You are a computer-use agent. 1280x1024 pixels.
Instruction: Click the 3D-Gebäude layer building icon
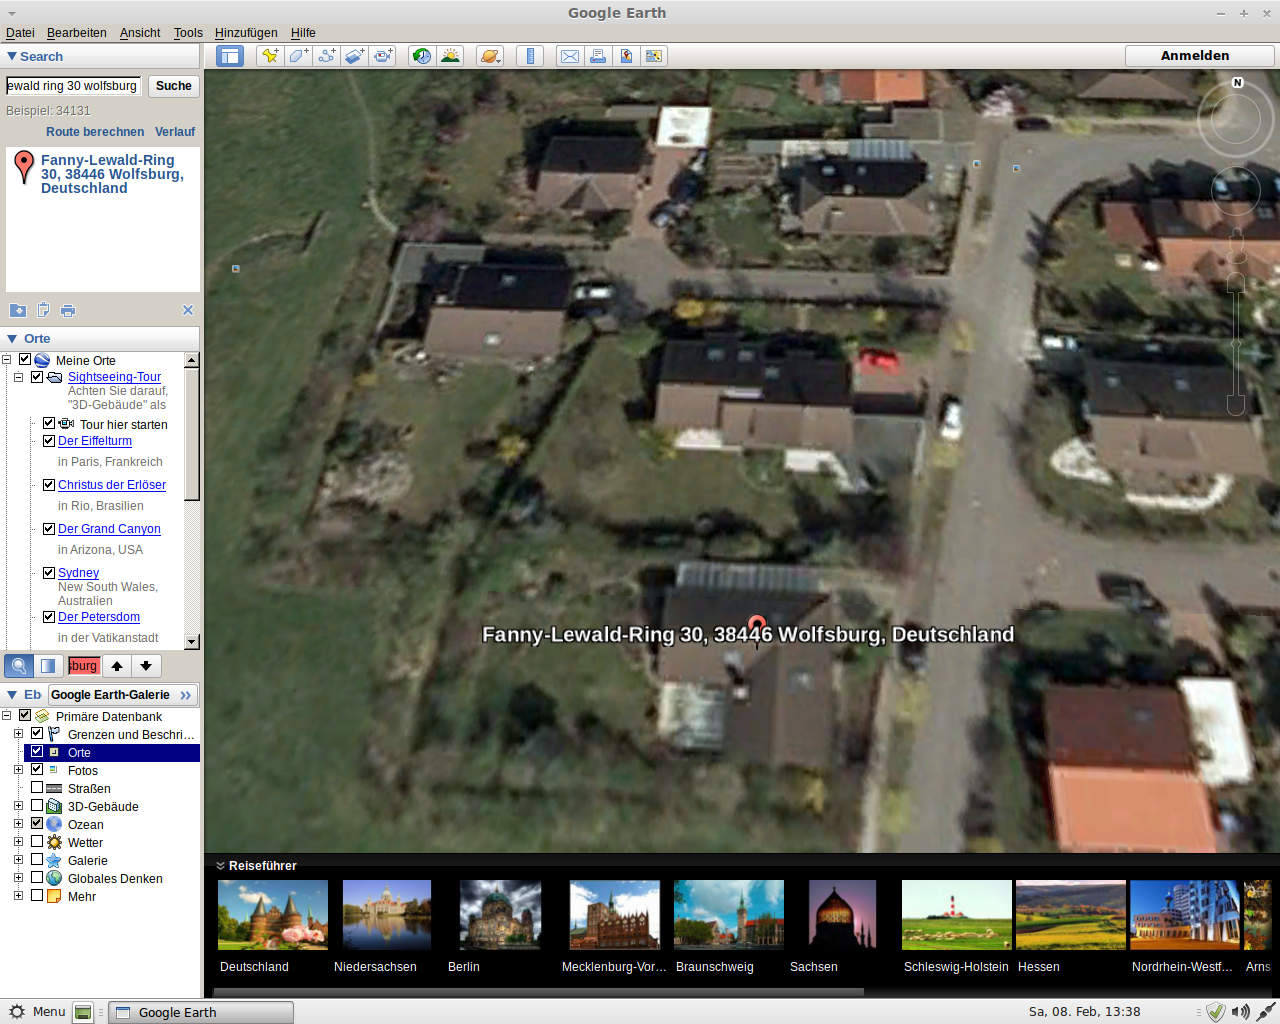pos(54,806)
